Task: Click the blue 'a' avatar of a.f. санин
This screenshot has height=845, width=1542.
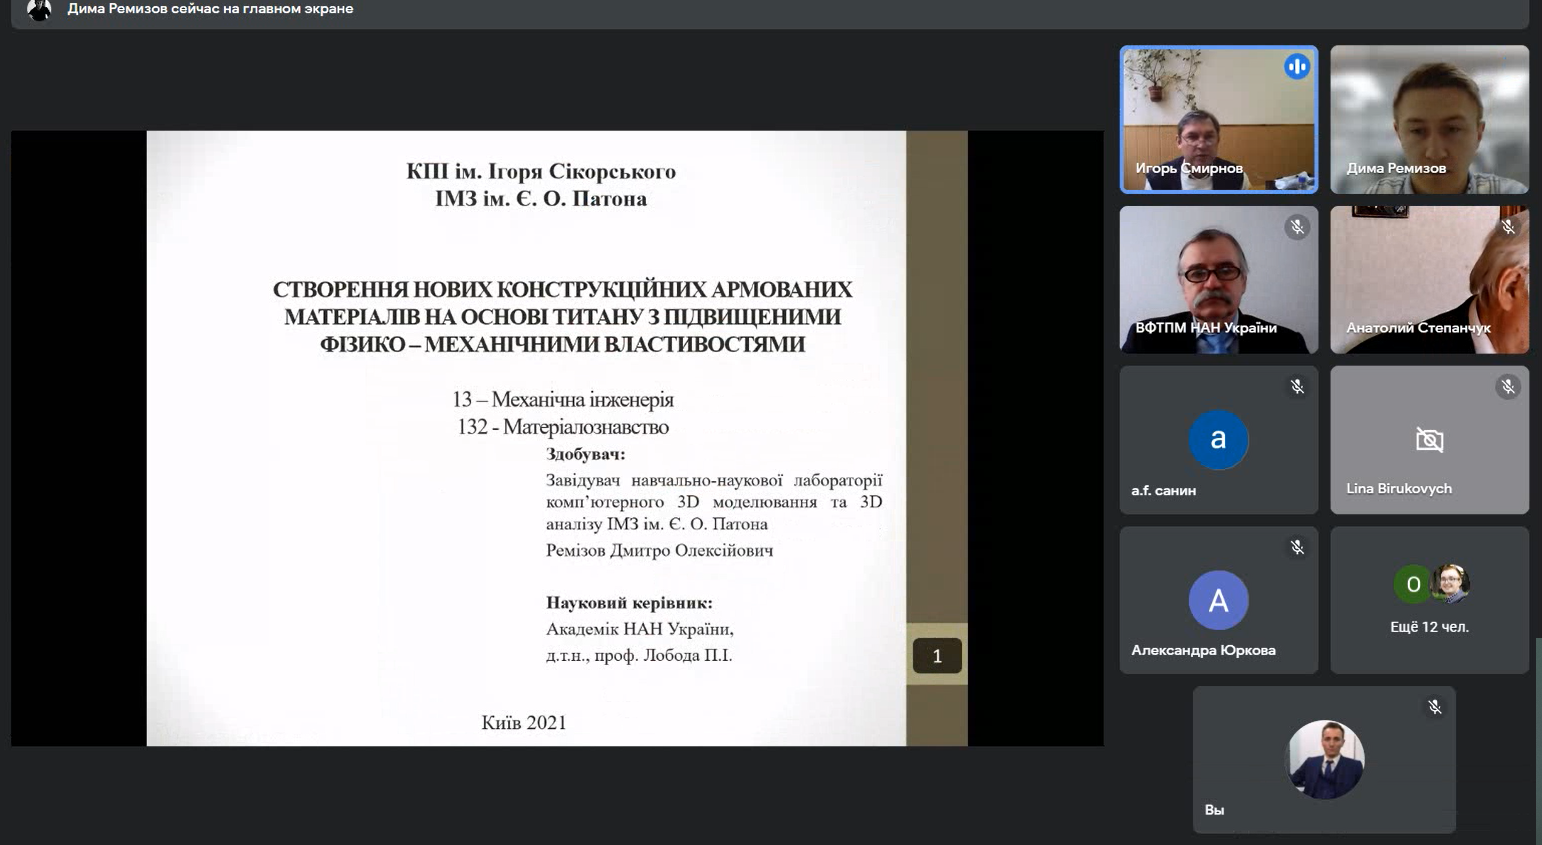Action: coord(1218,440)
